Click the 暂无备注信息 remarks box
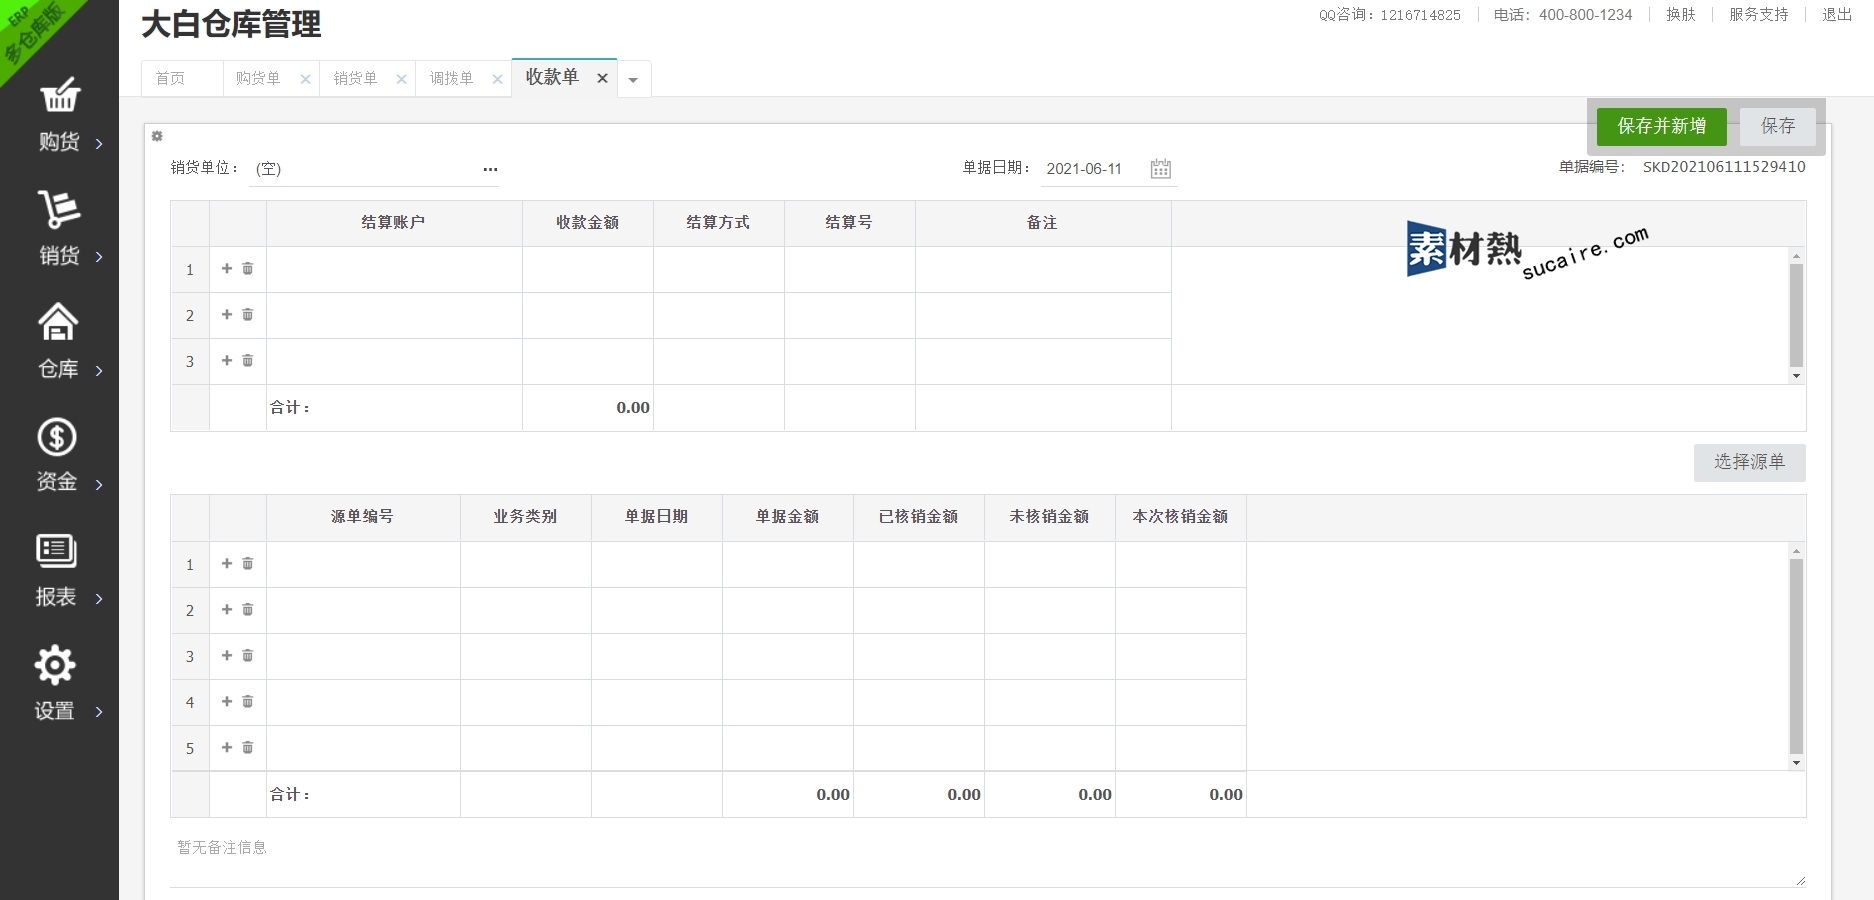The height and width of the screenshot is (900, 1874). (x=988, y=860)
